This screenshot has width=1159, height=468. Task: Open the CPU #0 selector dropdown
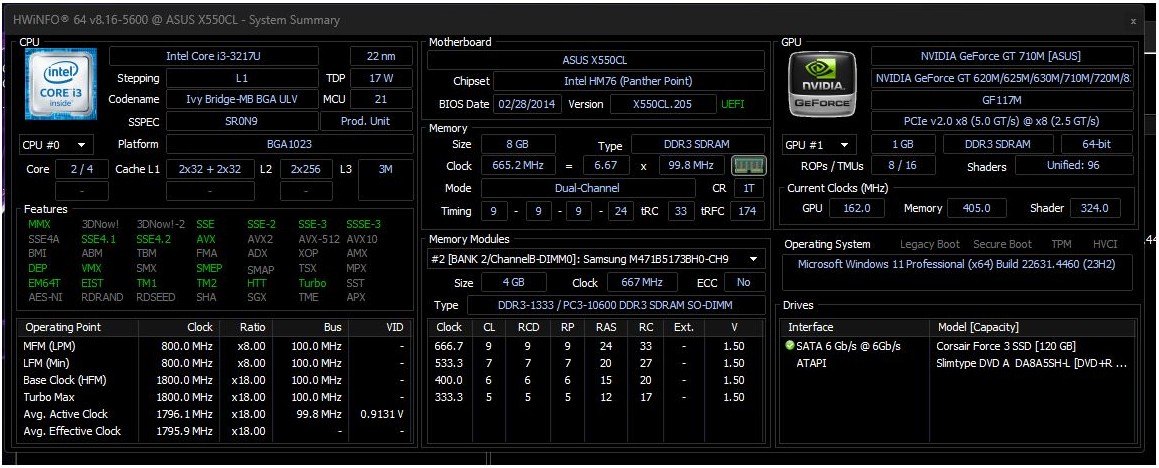click(55, 144)
